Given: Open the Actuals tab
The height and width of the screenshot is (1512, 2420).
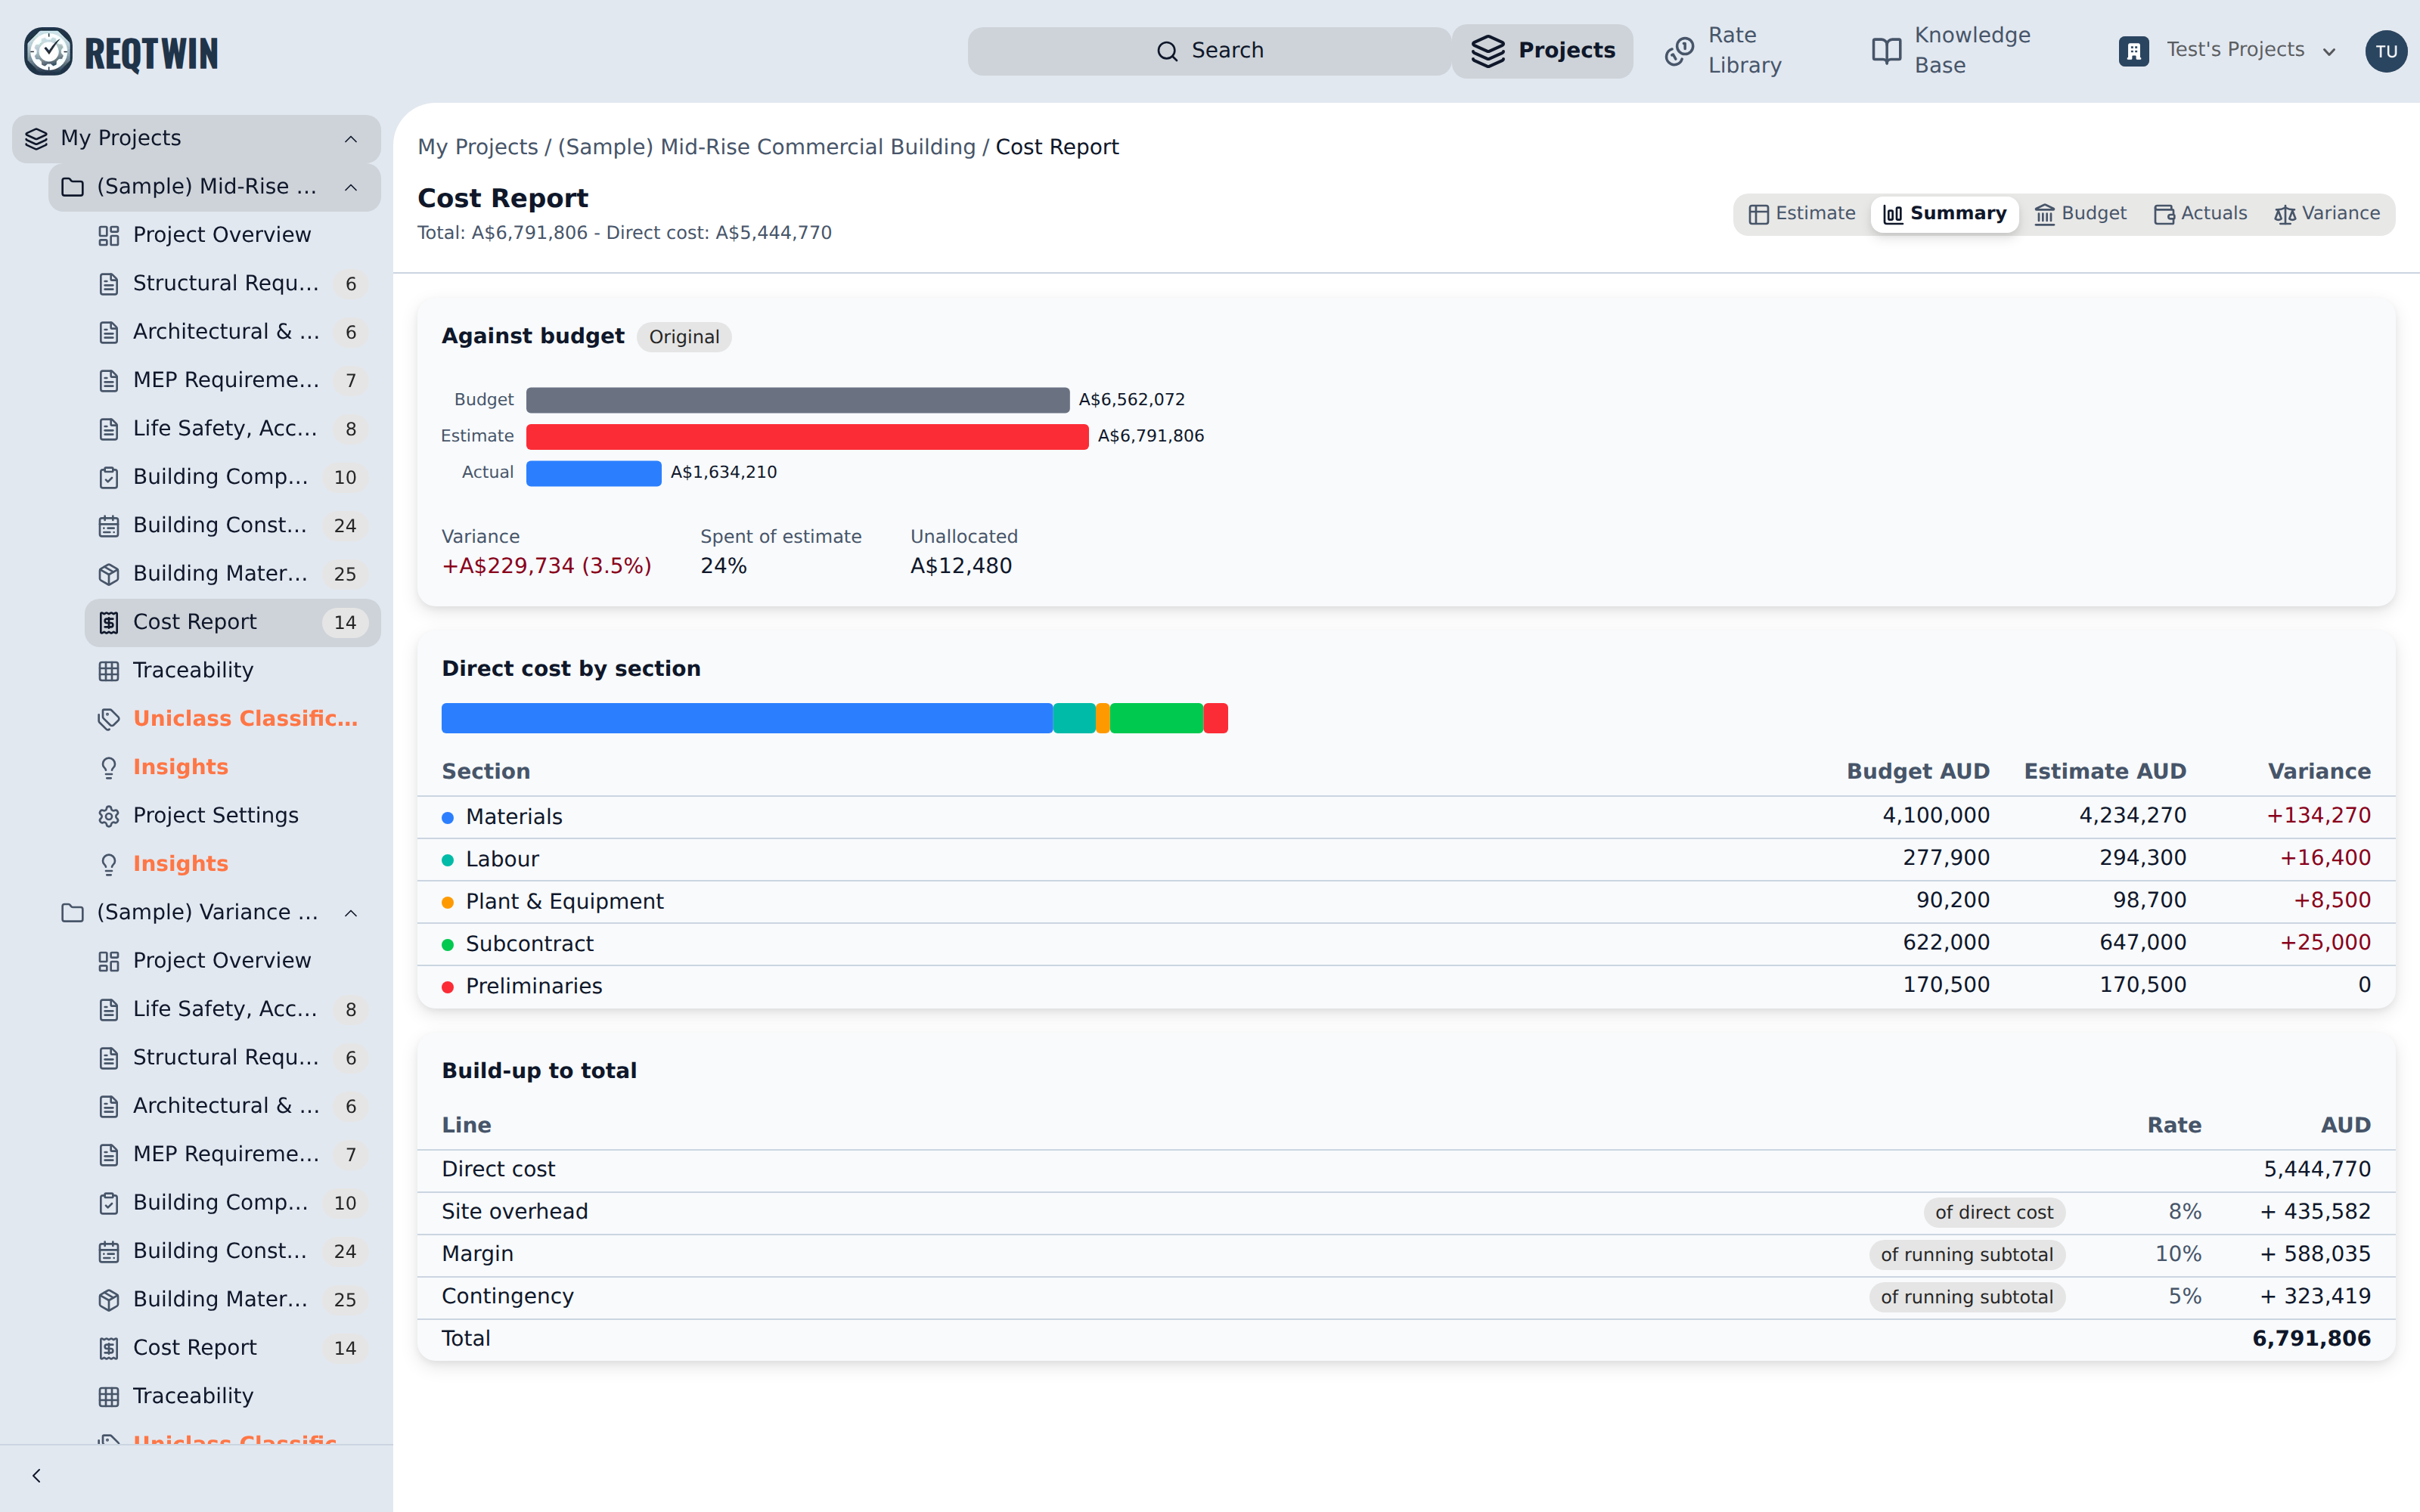Looking at the screenshot, I should [x=2200, y=214].
